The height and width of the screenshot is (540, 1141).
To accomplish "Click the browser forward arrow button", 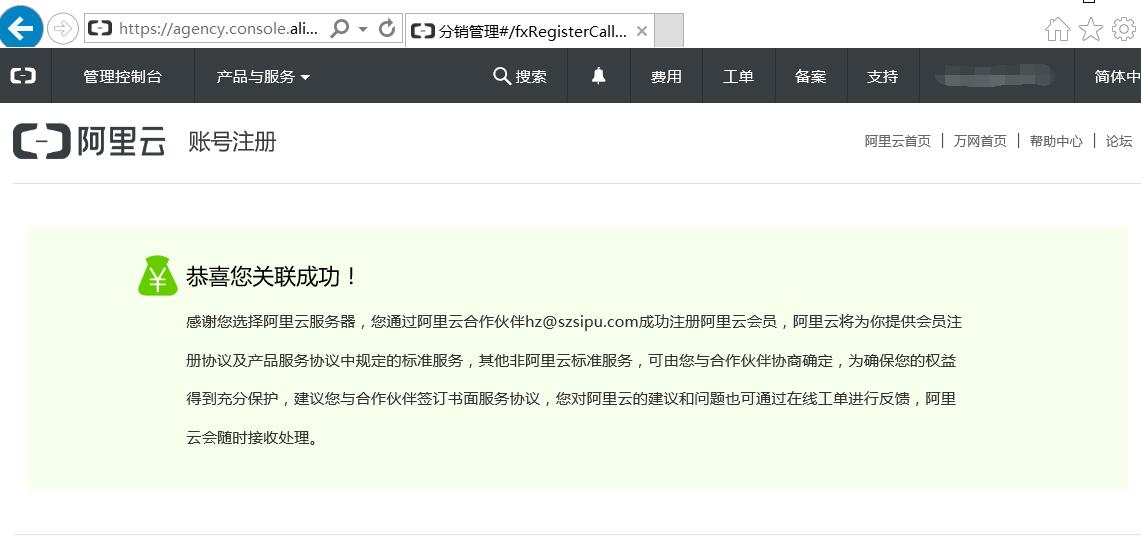I will [62, 29].
